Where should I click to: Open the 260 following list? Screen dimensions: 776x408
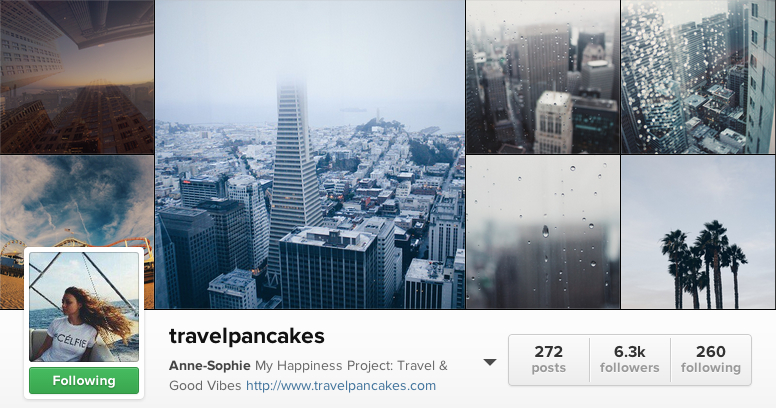pos(711,359)
